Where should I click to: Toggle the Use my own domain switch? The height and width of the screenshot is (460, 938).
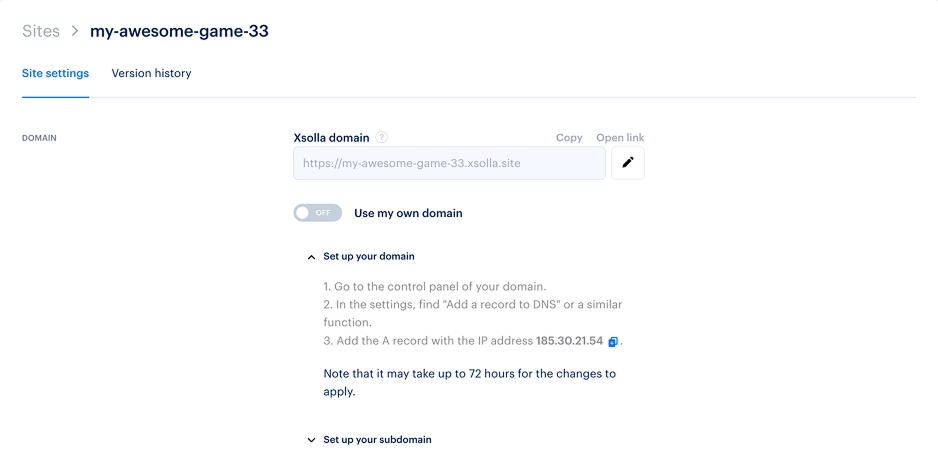pos(318,213)
